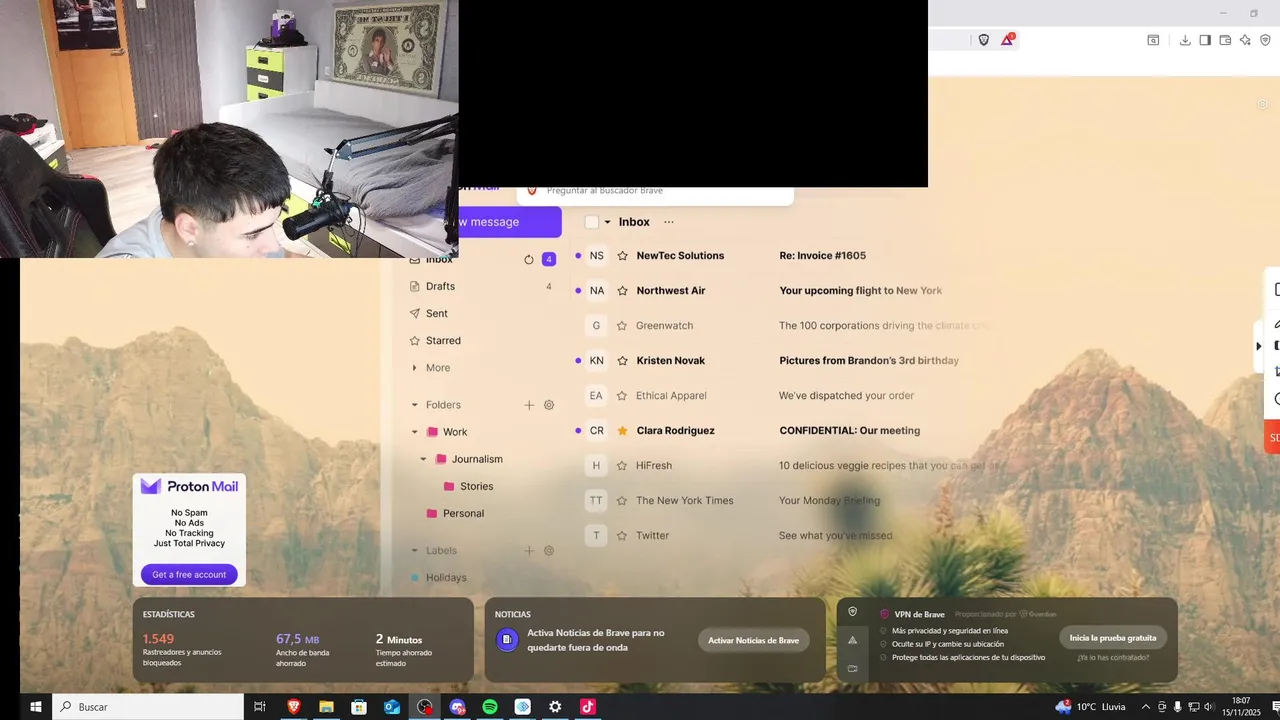Click Activar Noticias de Brave button
Viewport: 1280px width, 720px height.
click(x=753, y=640)
